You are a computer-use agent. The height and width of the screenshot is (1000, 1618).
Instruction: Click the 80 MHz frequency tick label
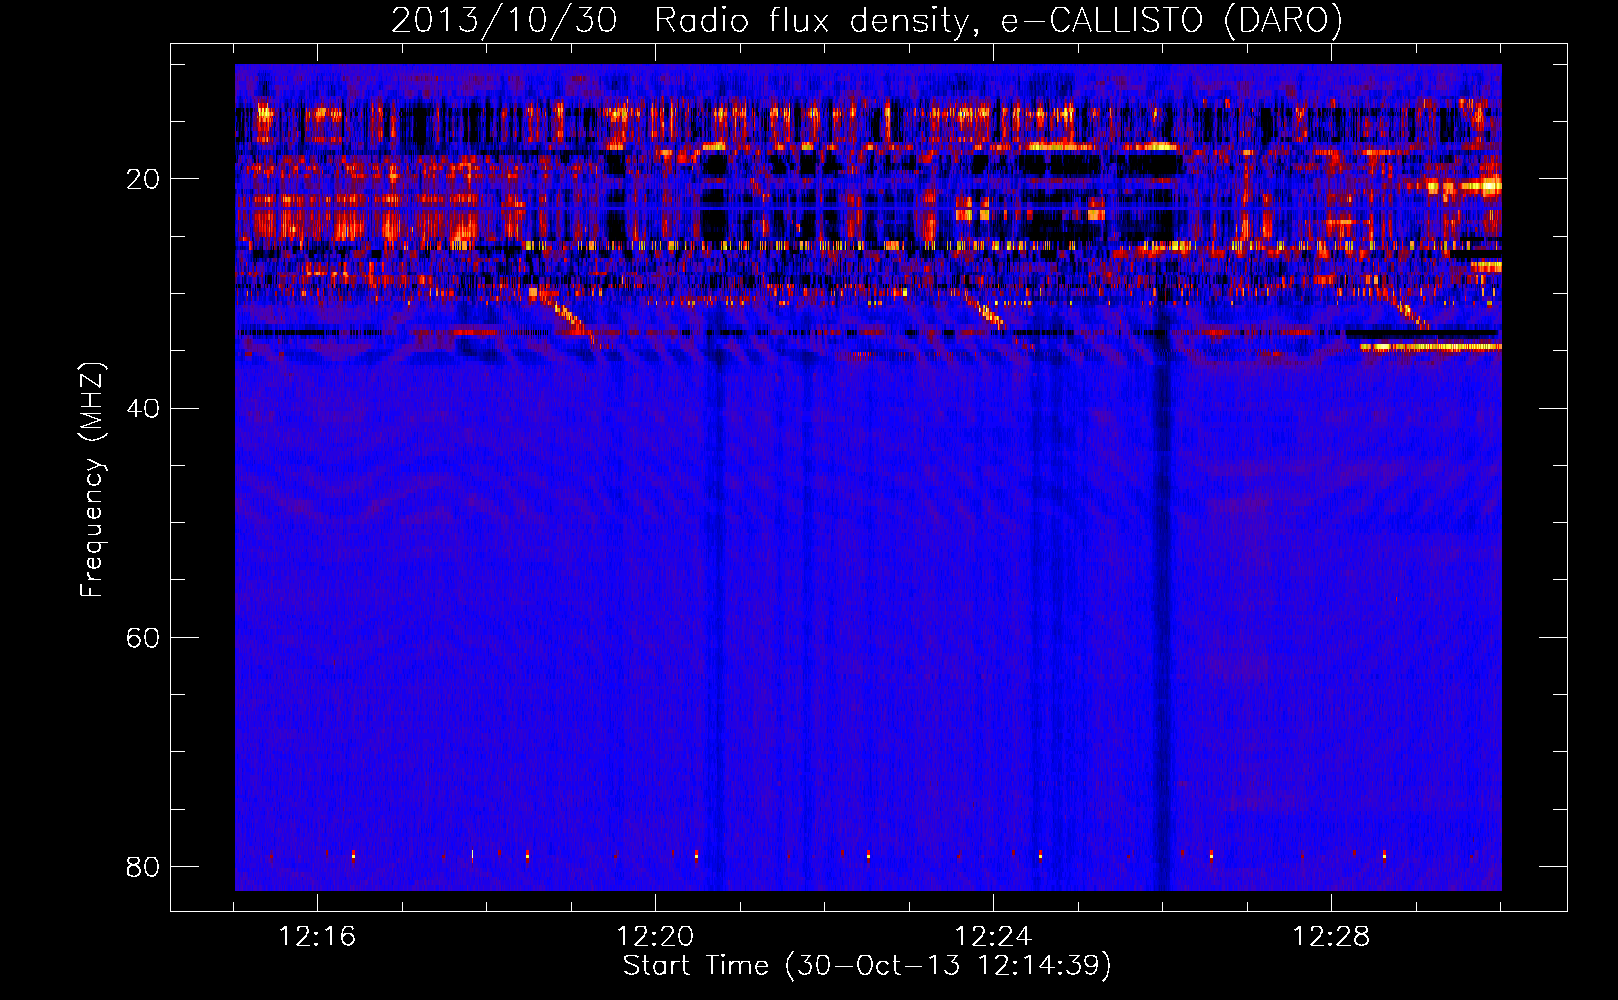[143, 867]
